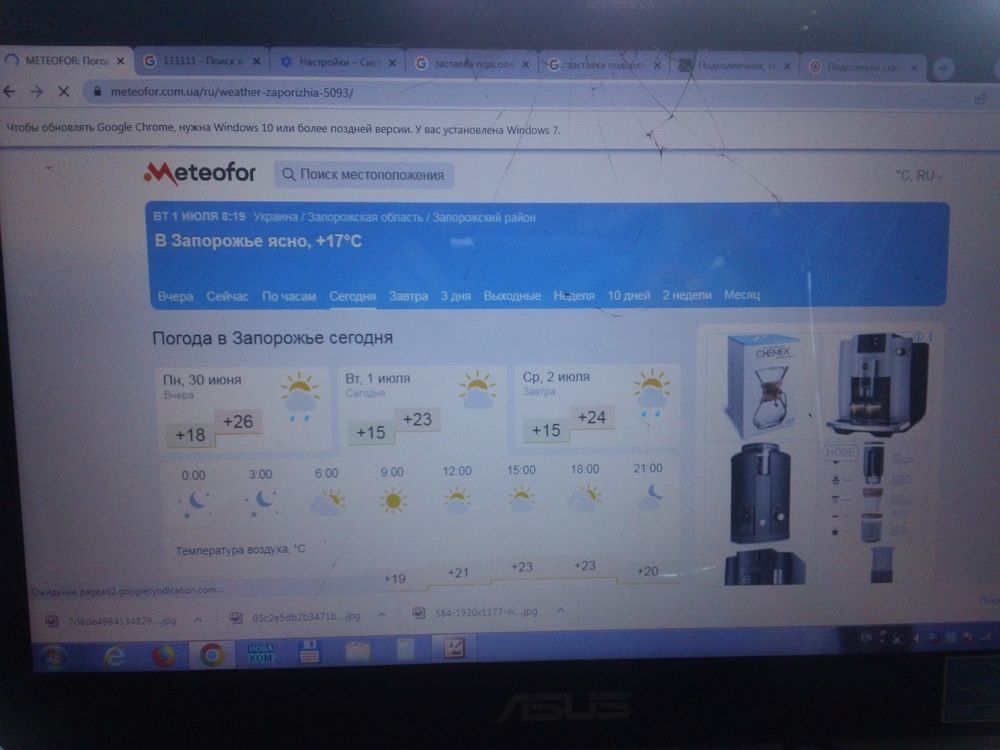This screenshot has height=750, width=1000.
Task: Select the Сейчас forecast tab
Action: pos(227,297)
